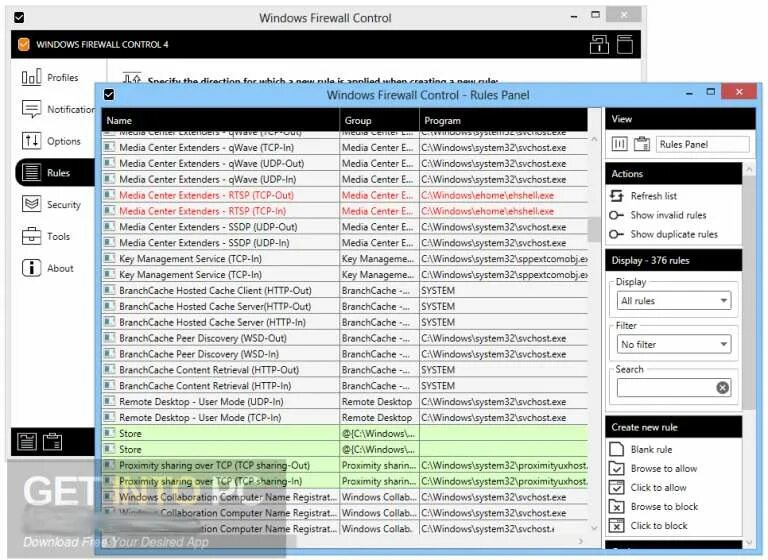
Task: Click icon of BranchCache Peer Discovery (WSD-Out) row
Action: pyautogui.click(x=109, y=338)
